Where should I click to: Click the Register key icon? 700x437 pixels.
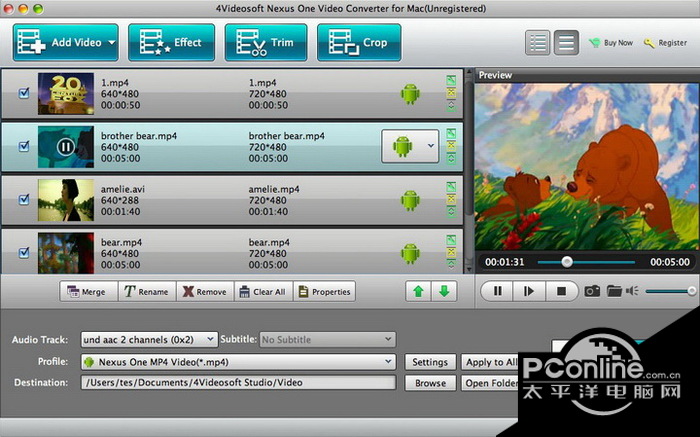[649, 43]
